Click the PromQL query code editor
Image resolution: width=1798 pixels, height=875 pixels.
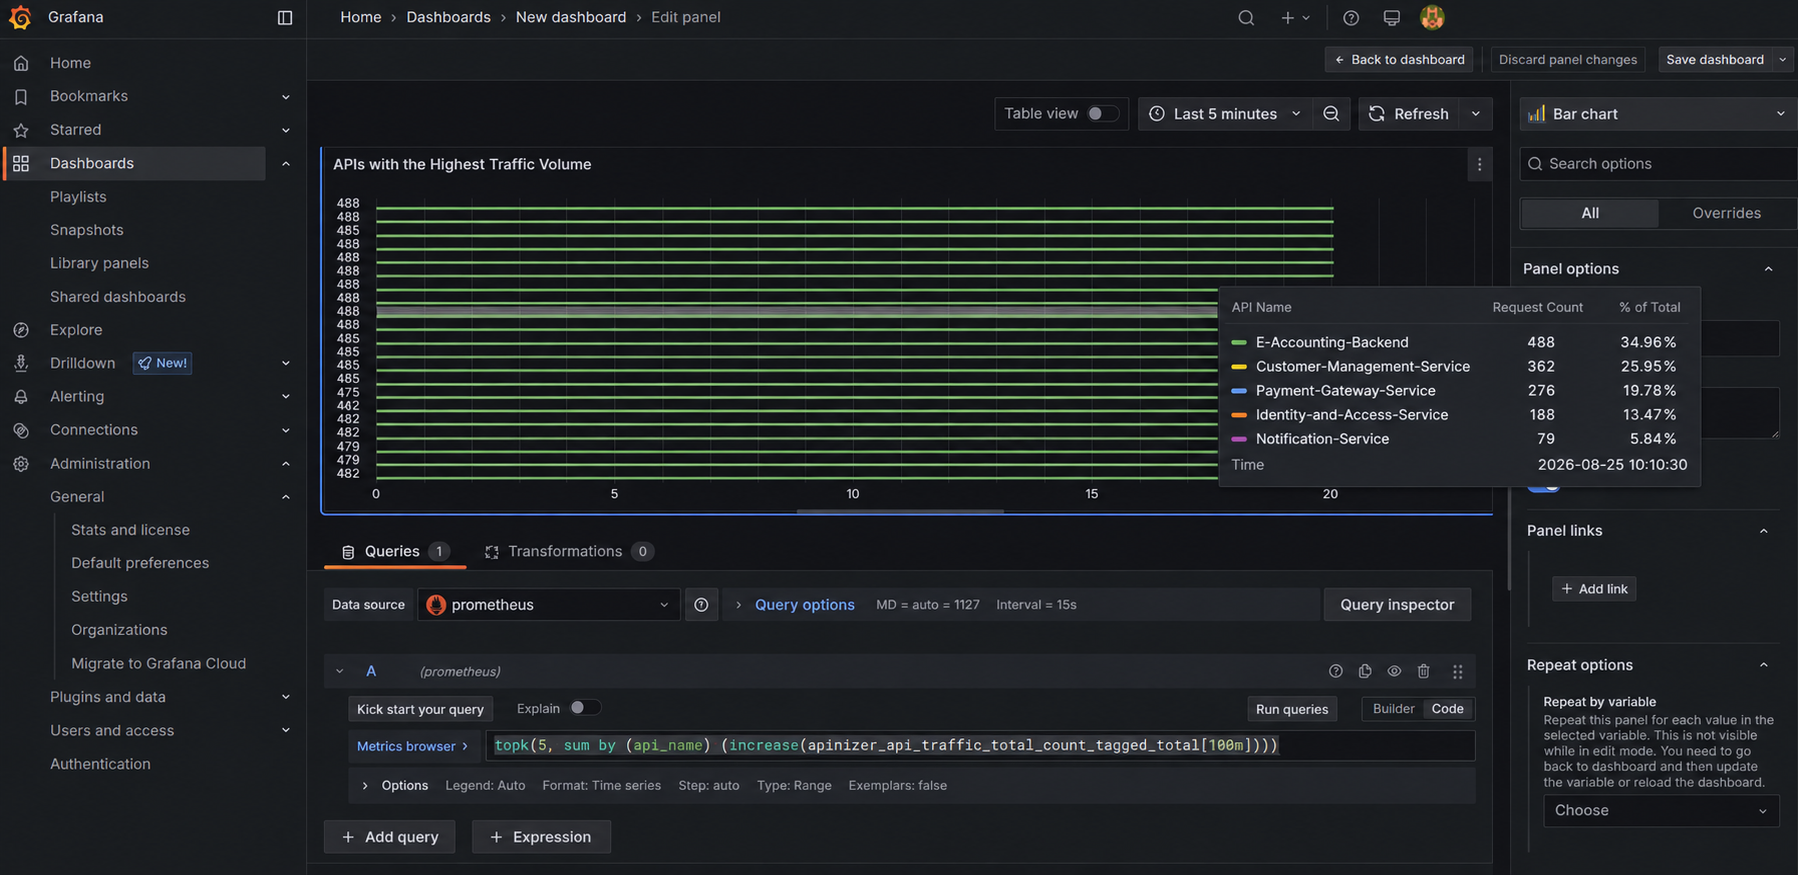(980, 746)
